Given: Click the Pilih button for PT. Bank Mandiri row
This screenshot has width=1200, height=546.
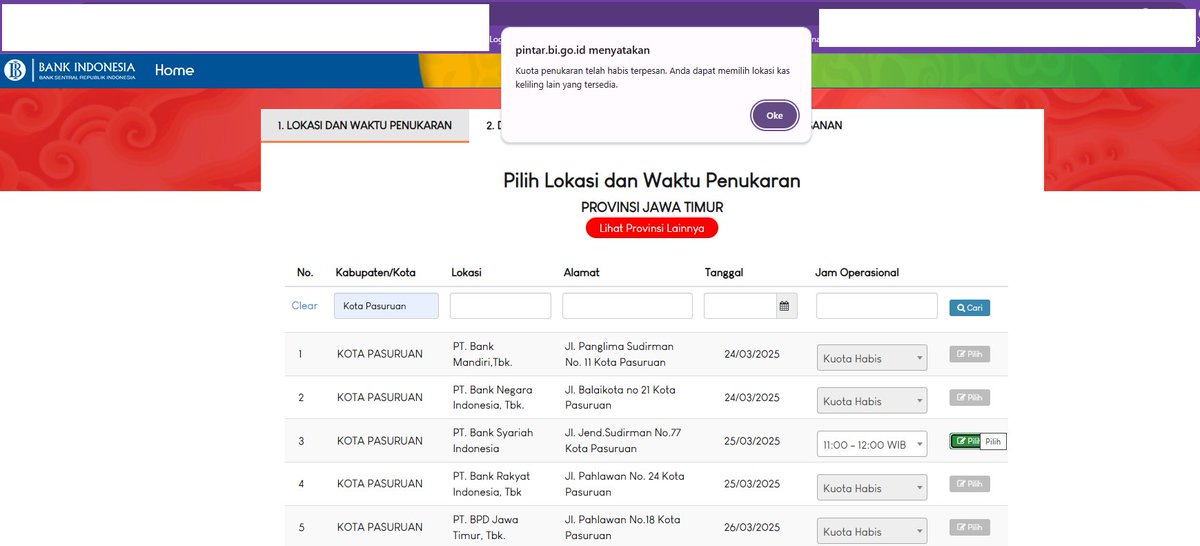Looking at the screenshot, I should click(x=969, y=354).
